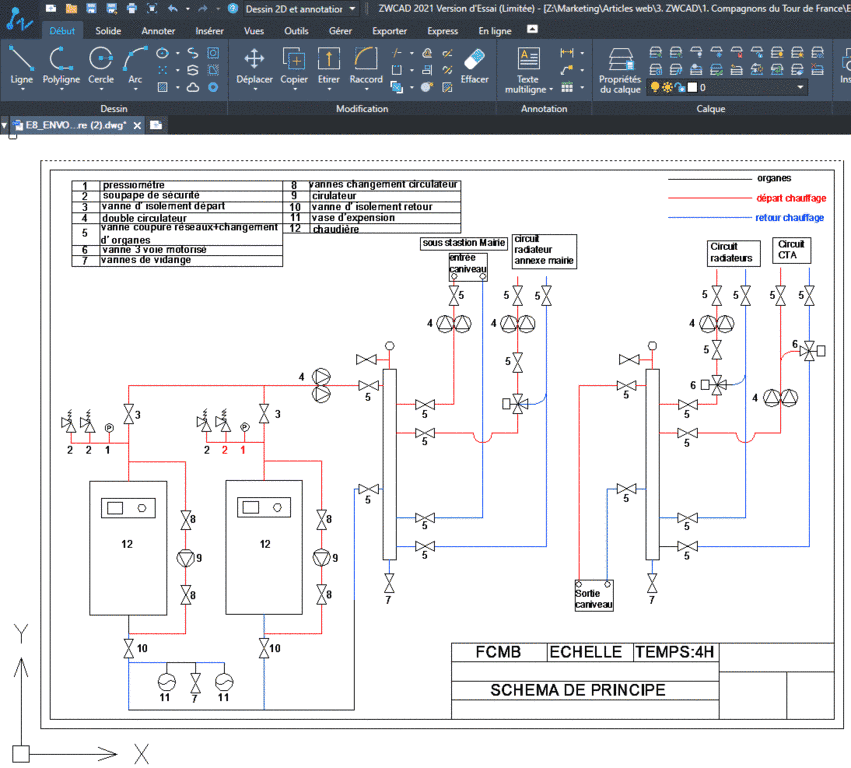
Task: Expand the Texte multiligne dropdown
Action: pyautogui.click(x=551, y=90)
